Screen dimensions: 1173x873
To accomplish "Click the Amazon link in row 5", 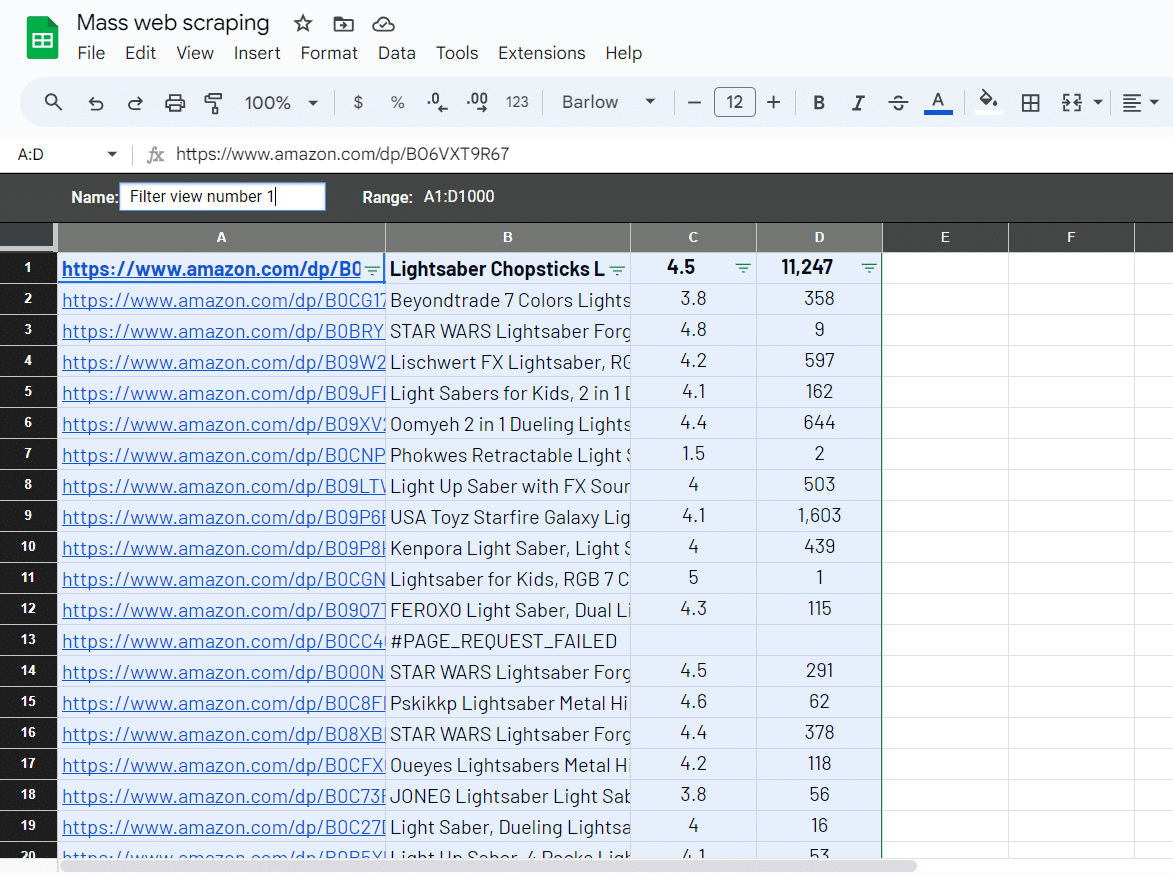I will (222, 393).
